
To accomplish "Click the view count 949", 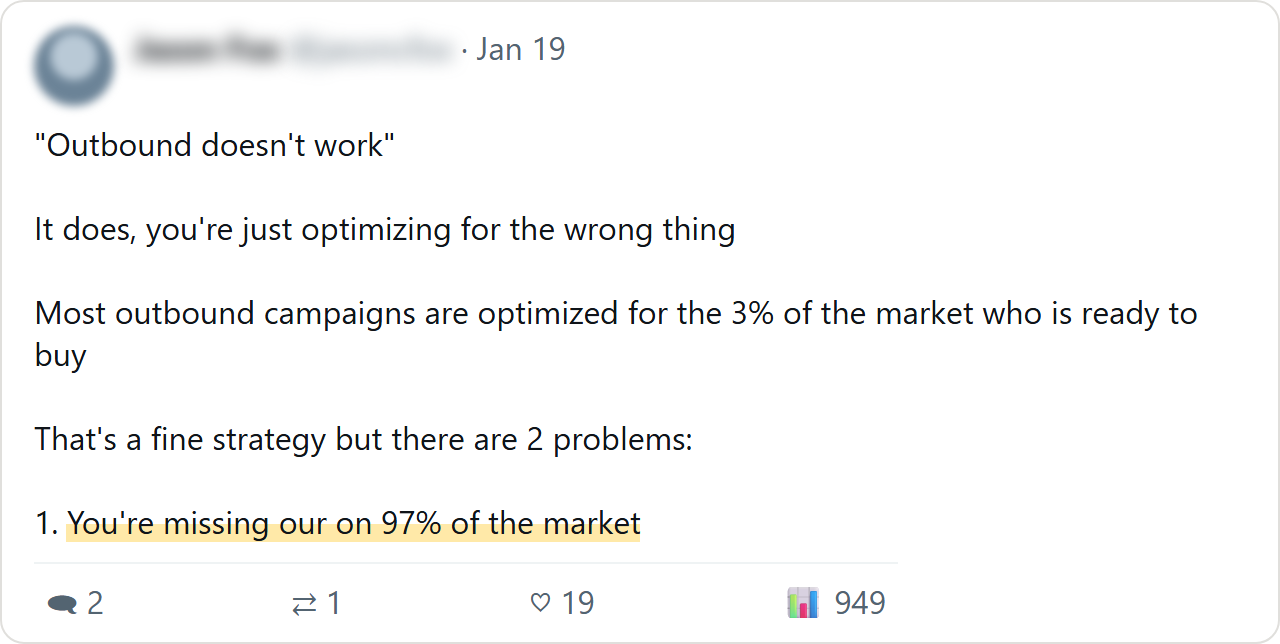I will tap(860, 603).
